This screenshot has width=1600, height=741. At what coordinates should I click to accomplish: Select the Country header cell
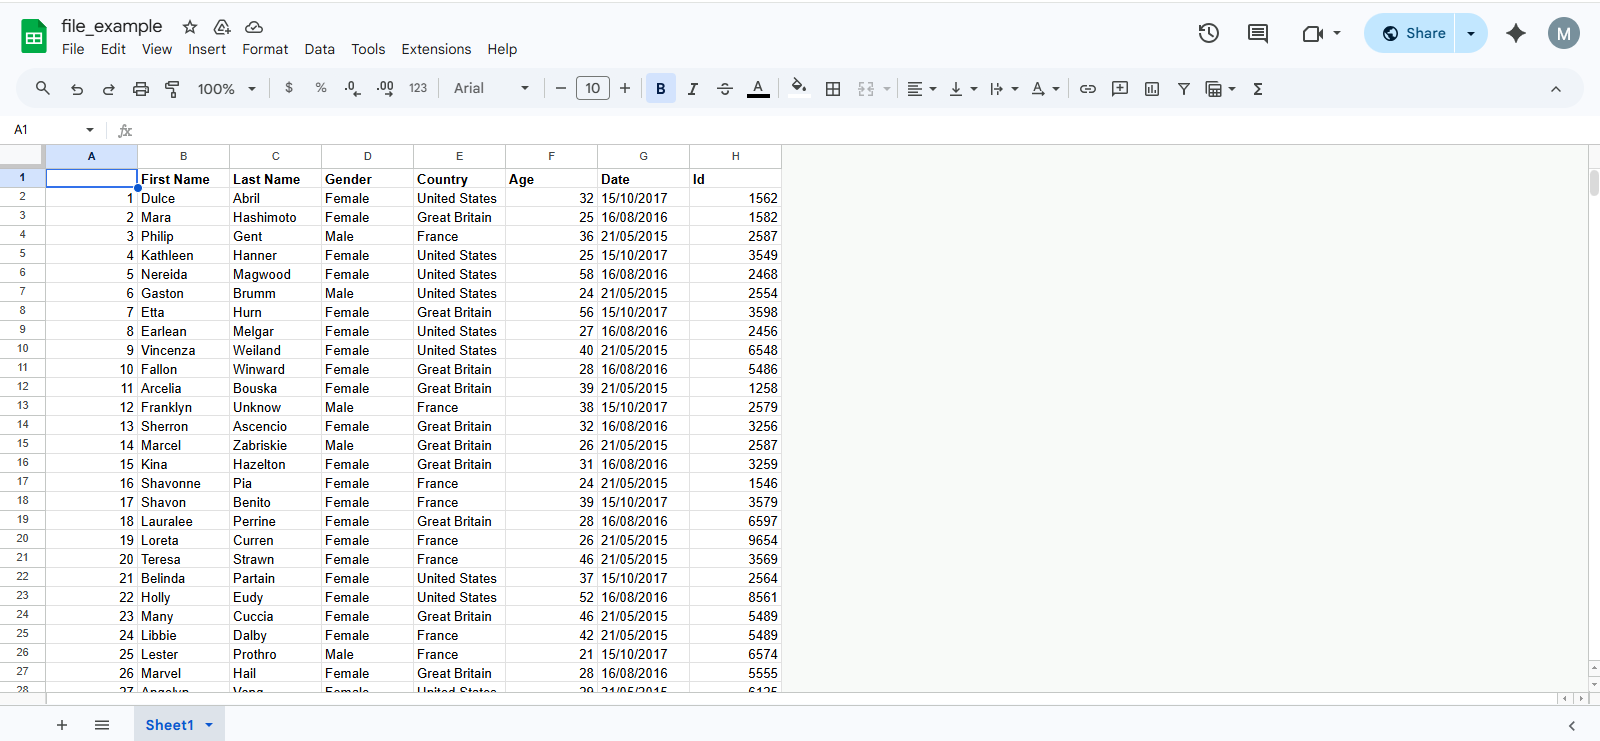pyautogui.click(x=459, y=179)
